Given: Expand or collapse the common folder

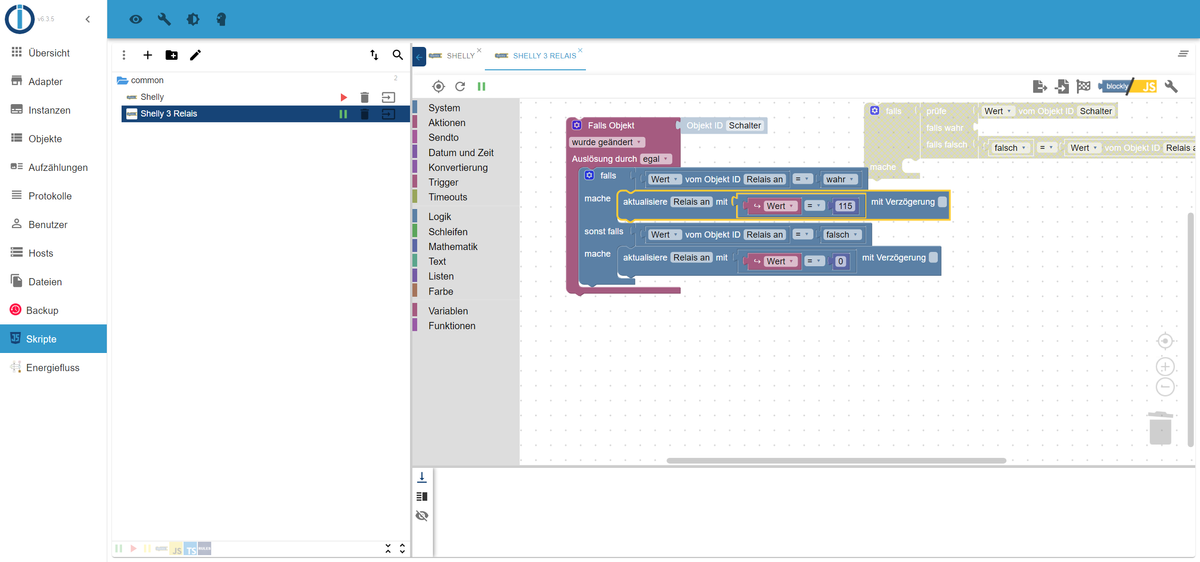Looking at the screenshot, I should coord(123,80).
